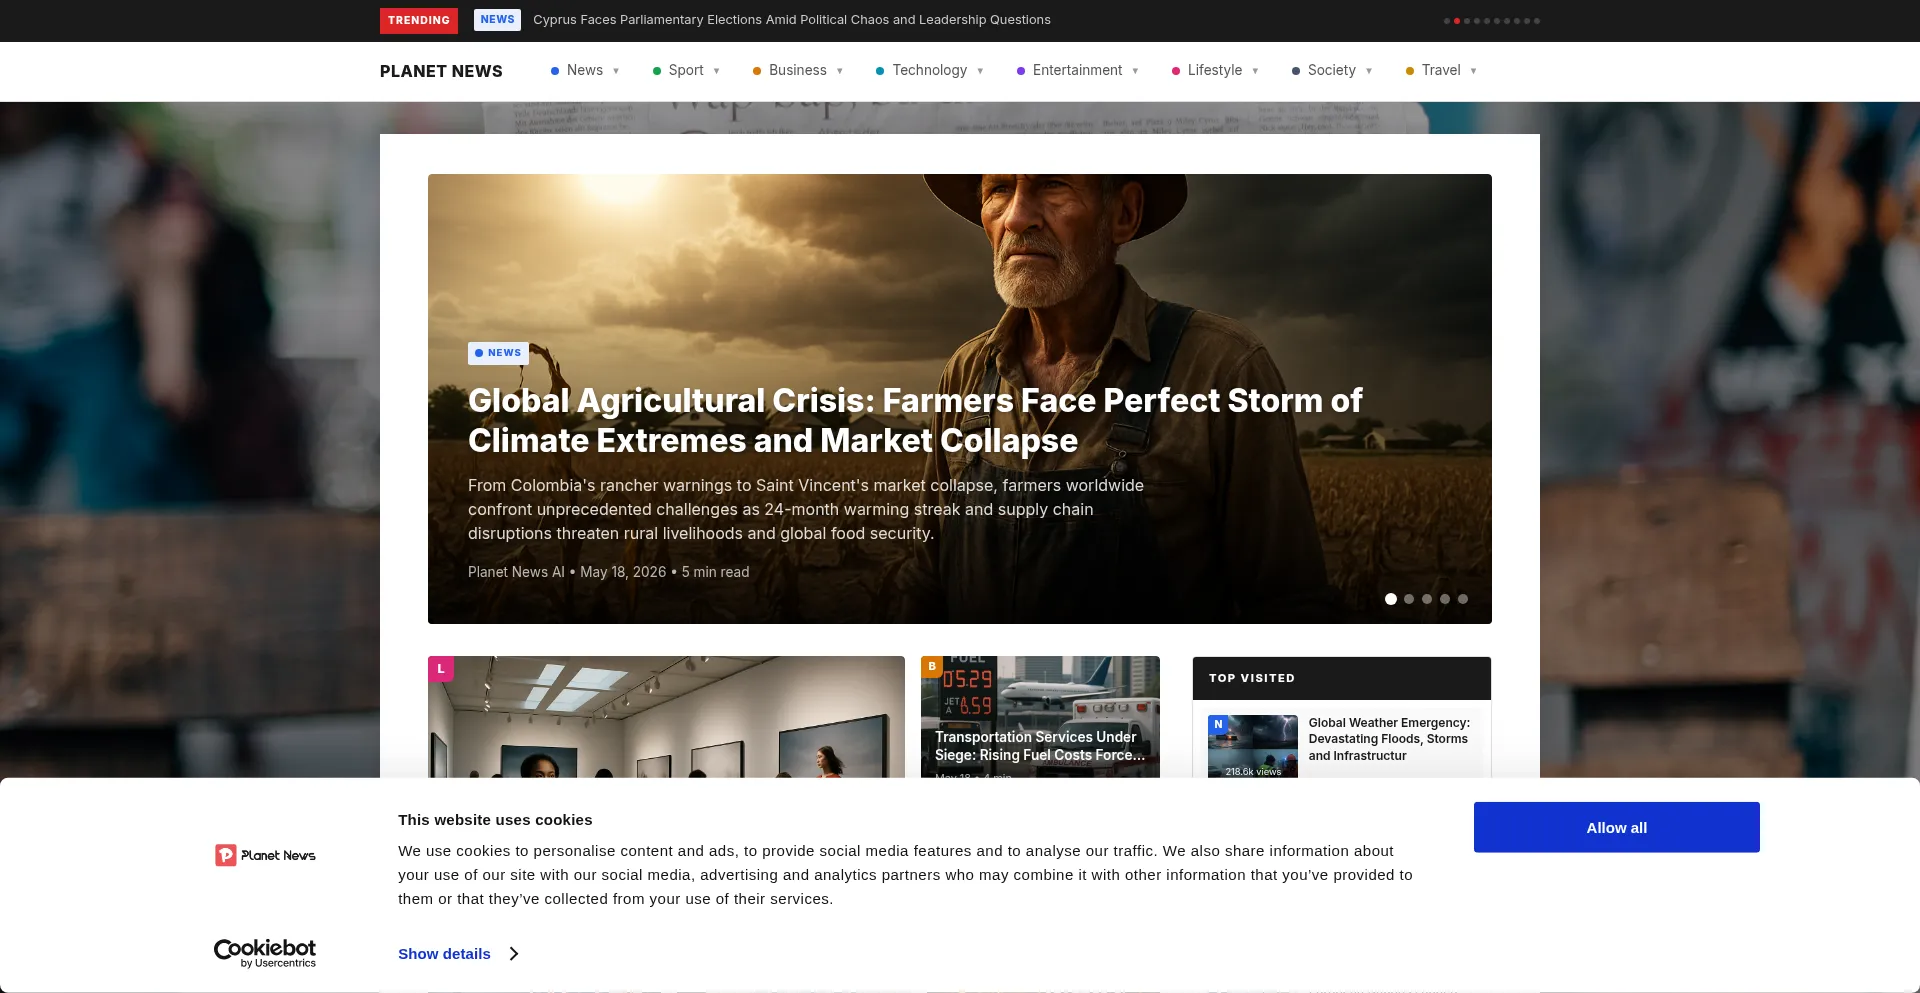This screenshot has width=1920, height=993.
Task: Select the second hero carousel dot
Action: click(1409, 599)
